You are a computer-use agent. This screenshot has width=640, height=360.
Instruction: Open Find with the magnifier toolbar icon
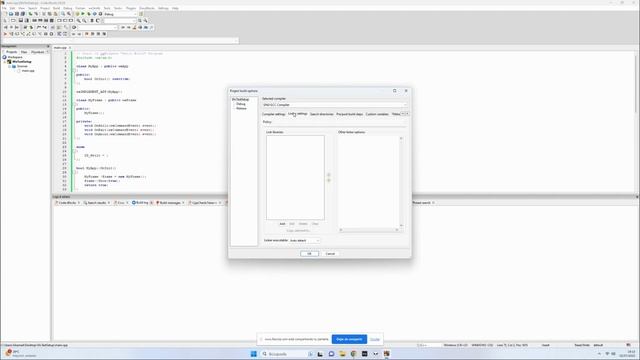(x=63, y=14)
